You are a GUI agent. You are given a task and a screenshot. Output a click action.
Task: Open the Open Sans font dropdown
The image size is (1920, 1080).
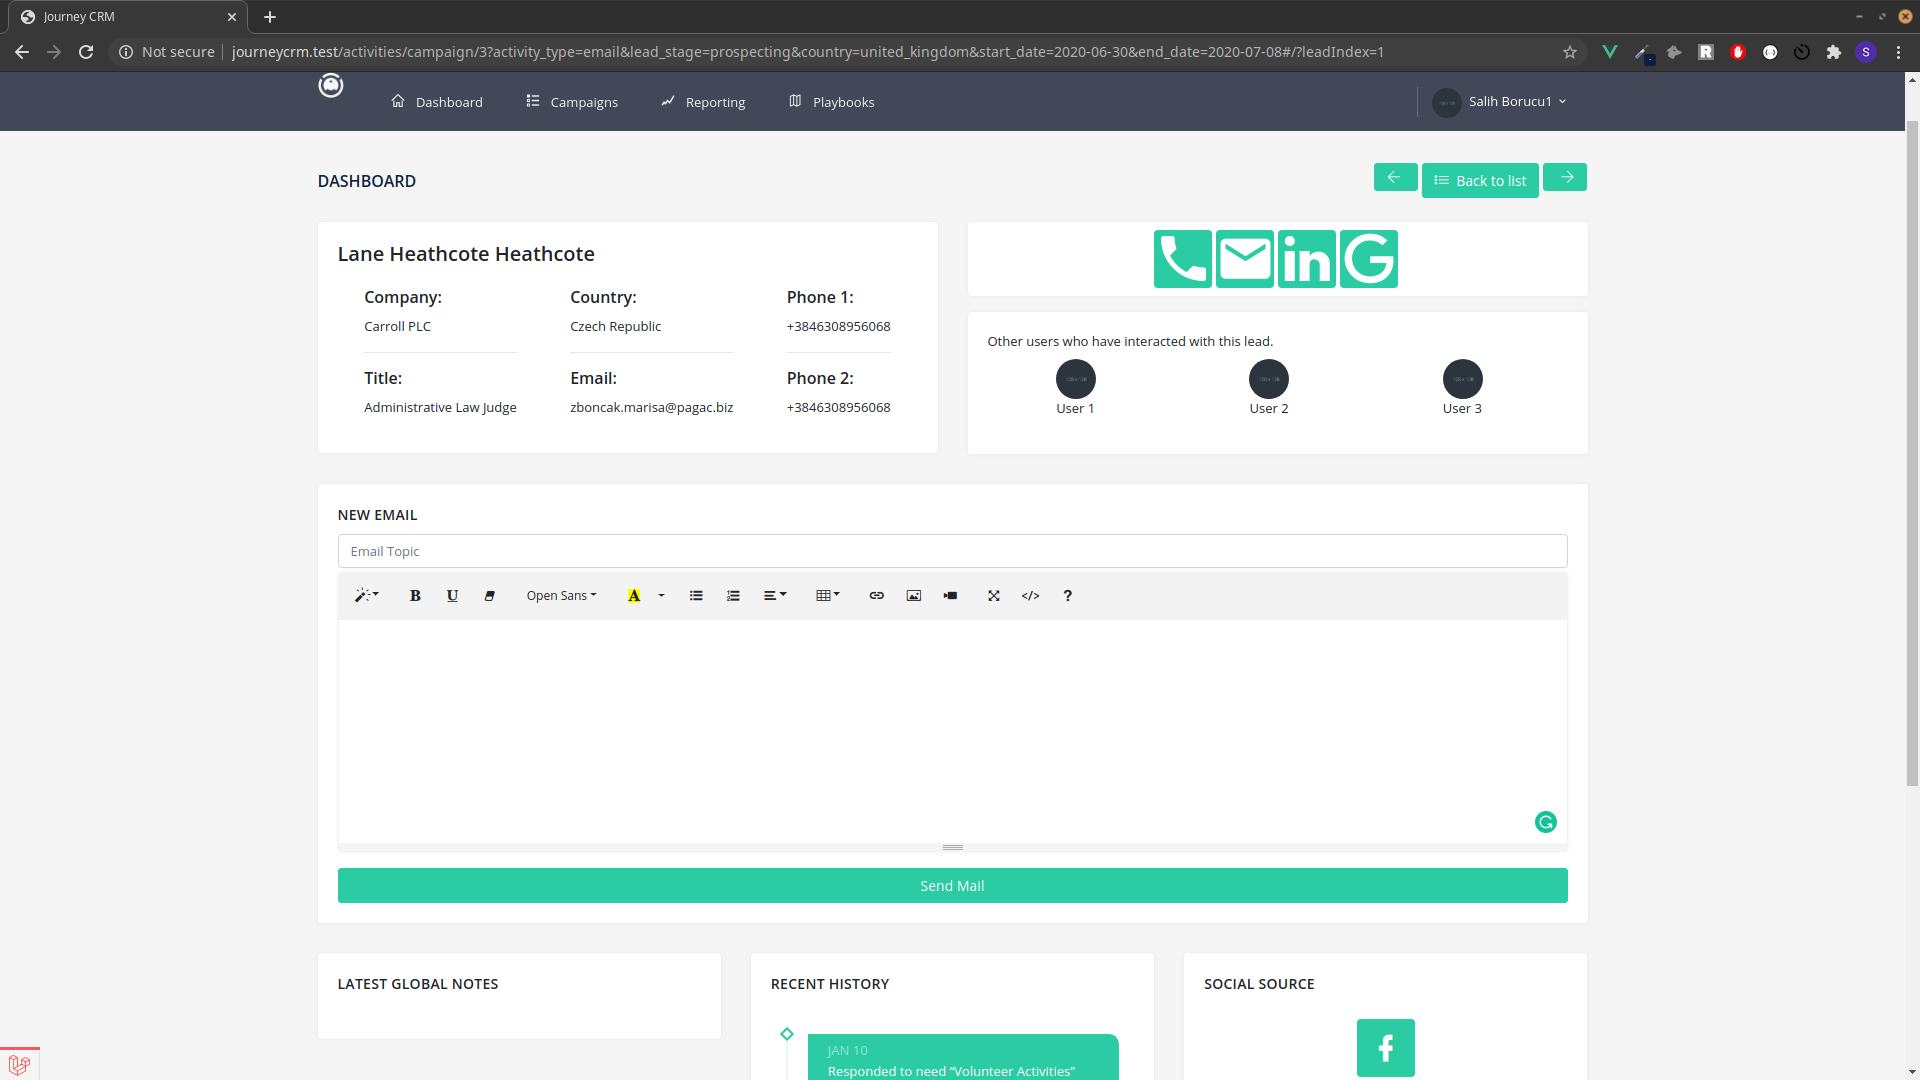[x=561, y=596]
